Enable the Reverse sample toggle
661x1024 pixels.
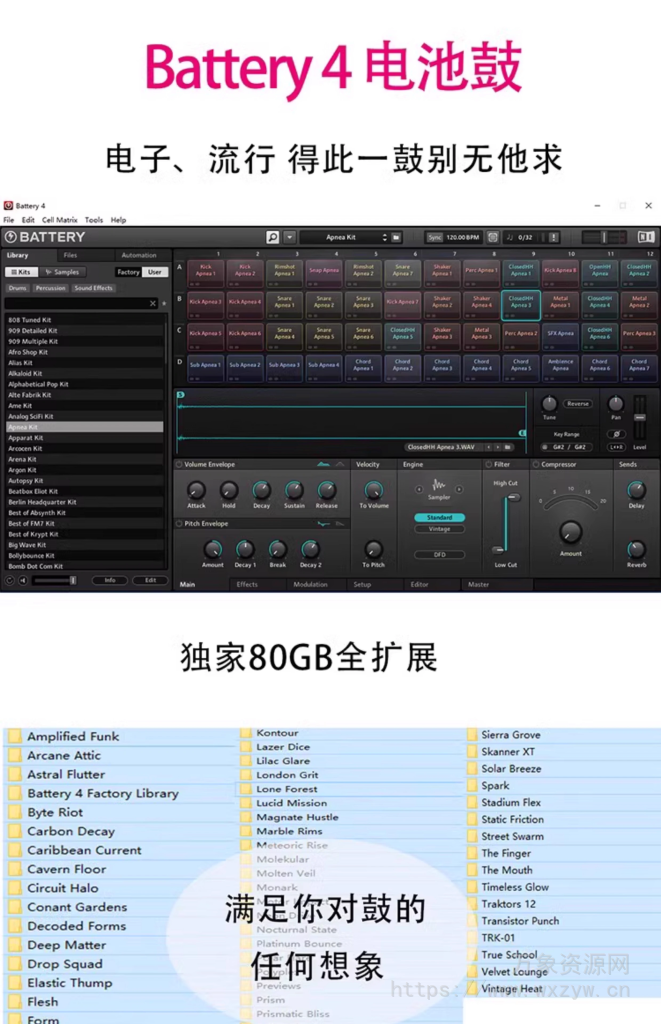click(577, 404)
